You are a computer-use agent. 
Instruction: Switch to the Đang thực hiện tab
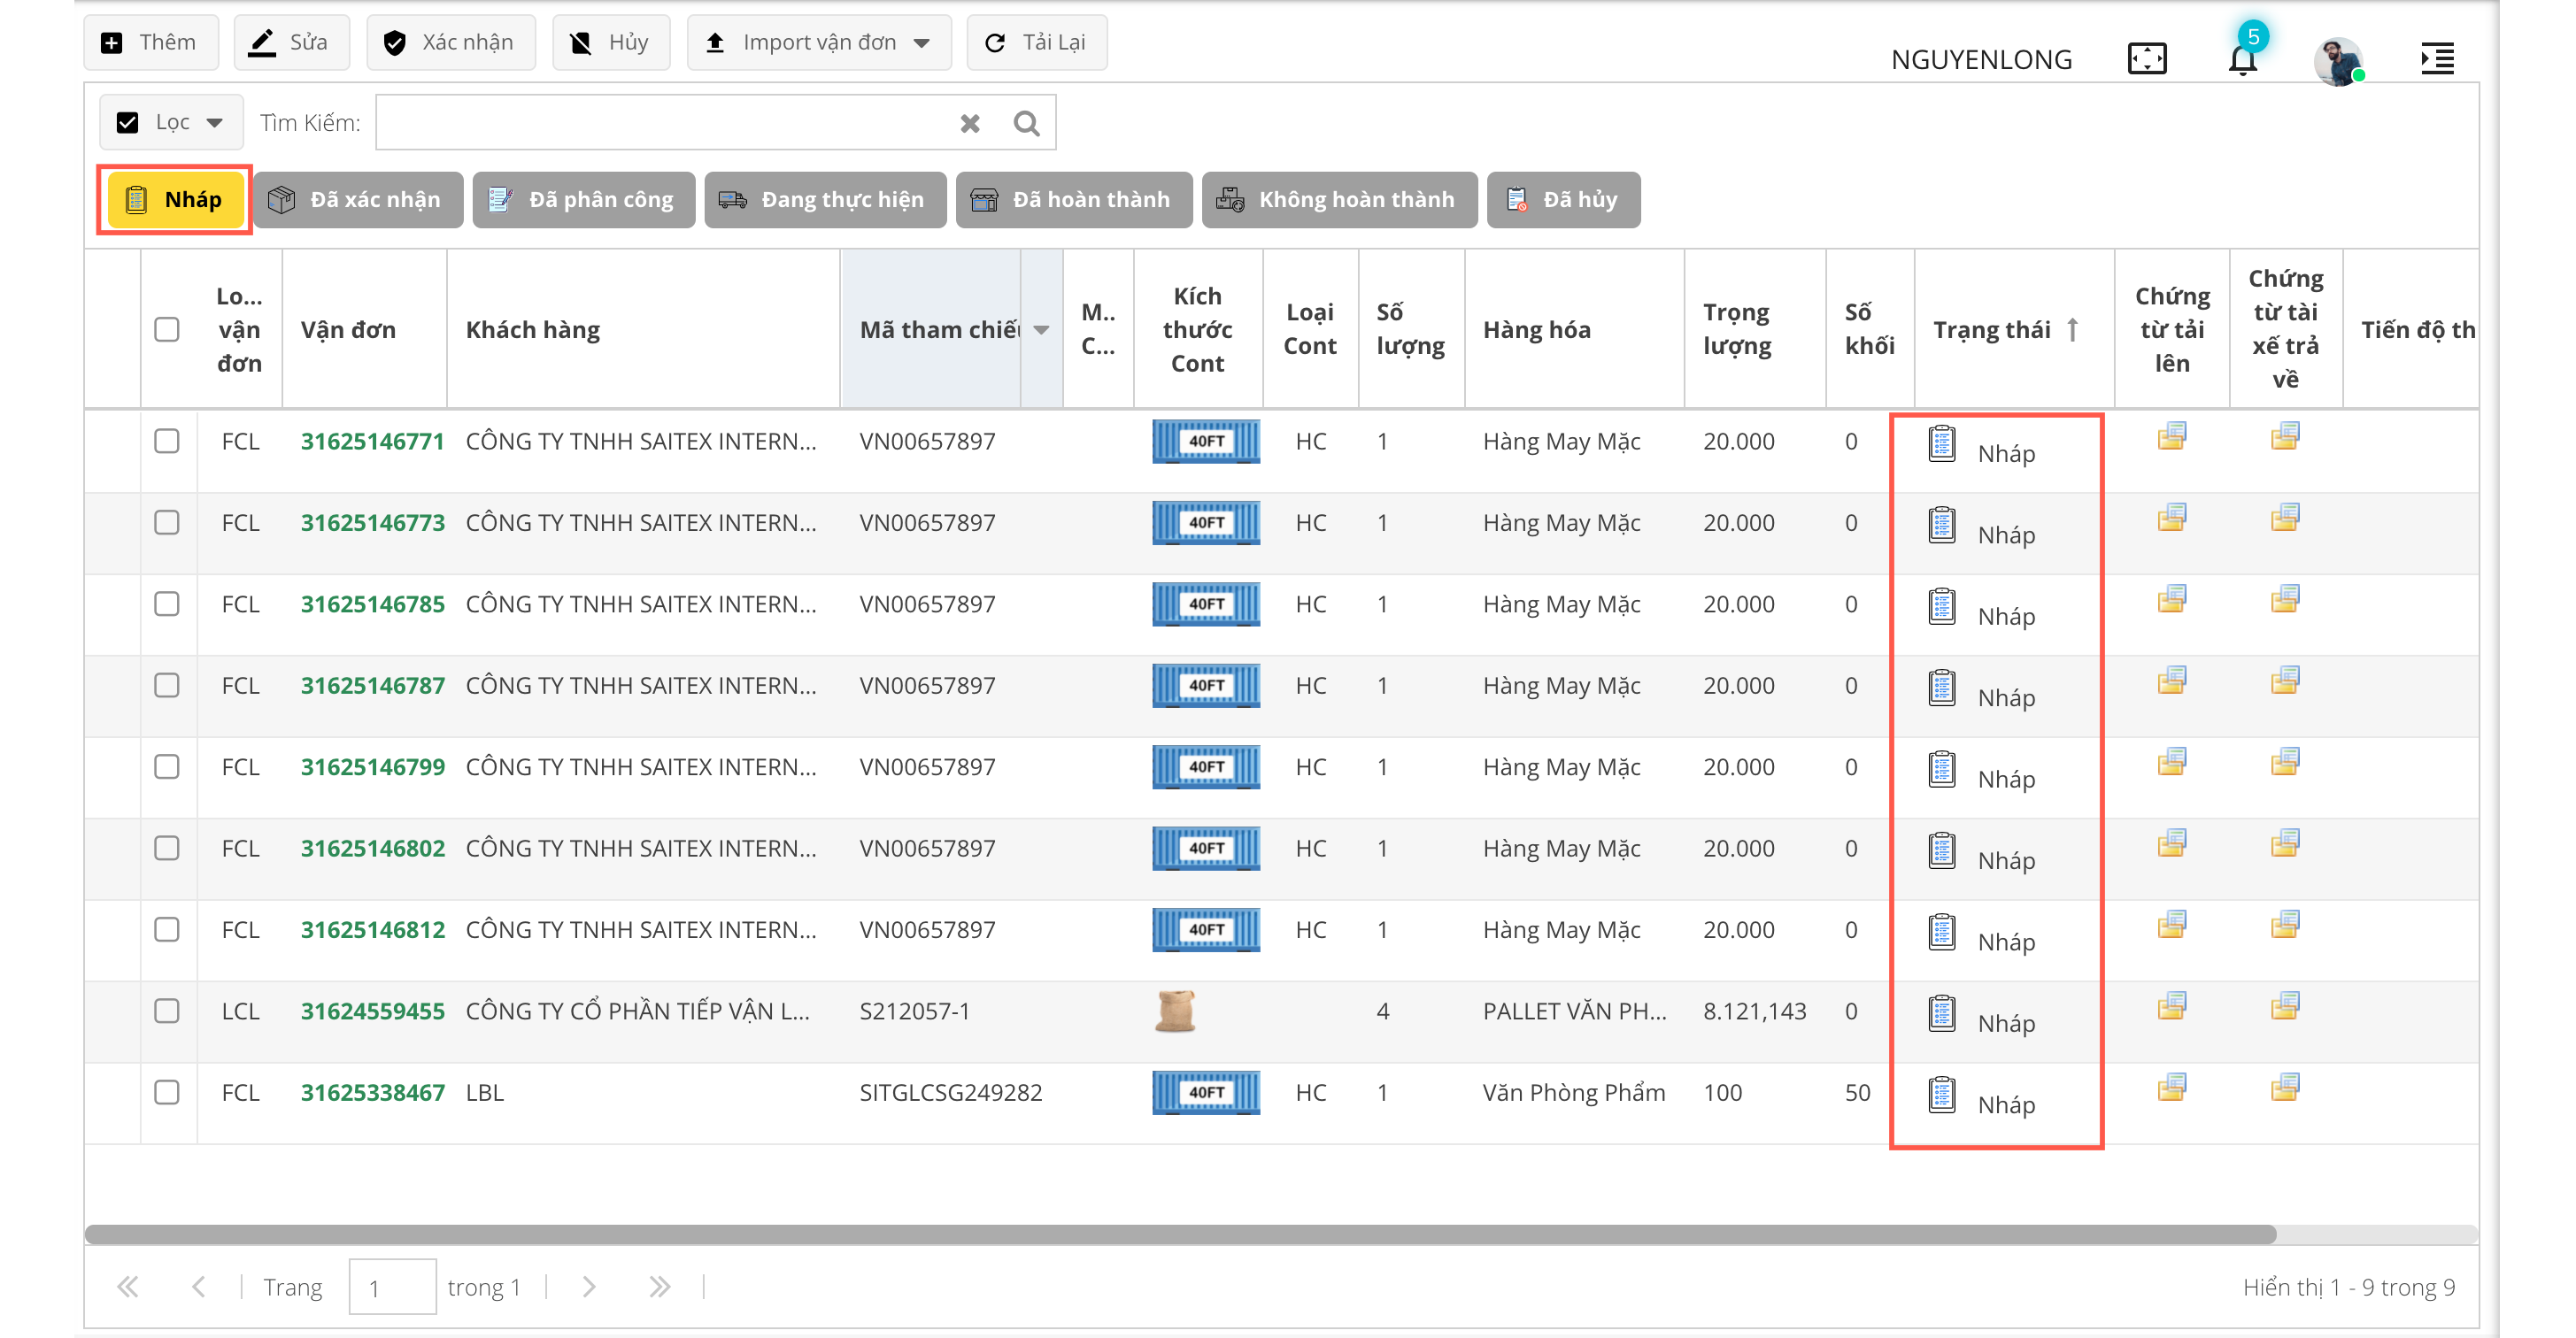(825, 200)
